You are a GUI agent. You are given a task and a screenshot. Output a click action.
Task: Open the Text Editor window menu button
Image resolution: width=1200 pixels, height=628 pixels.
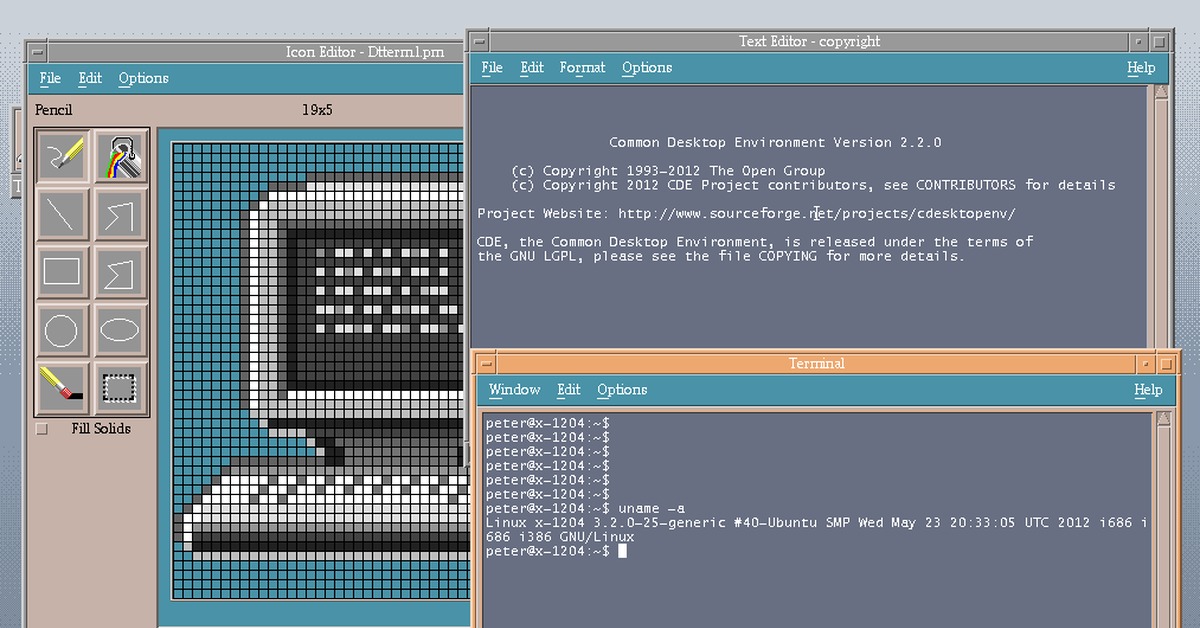[x=480, y=42]
